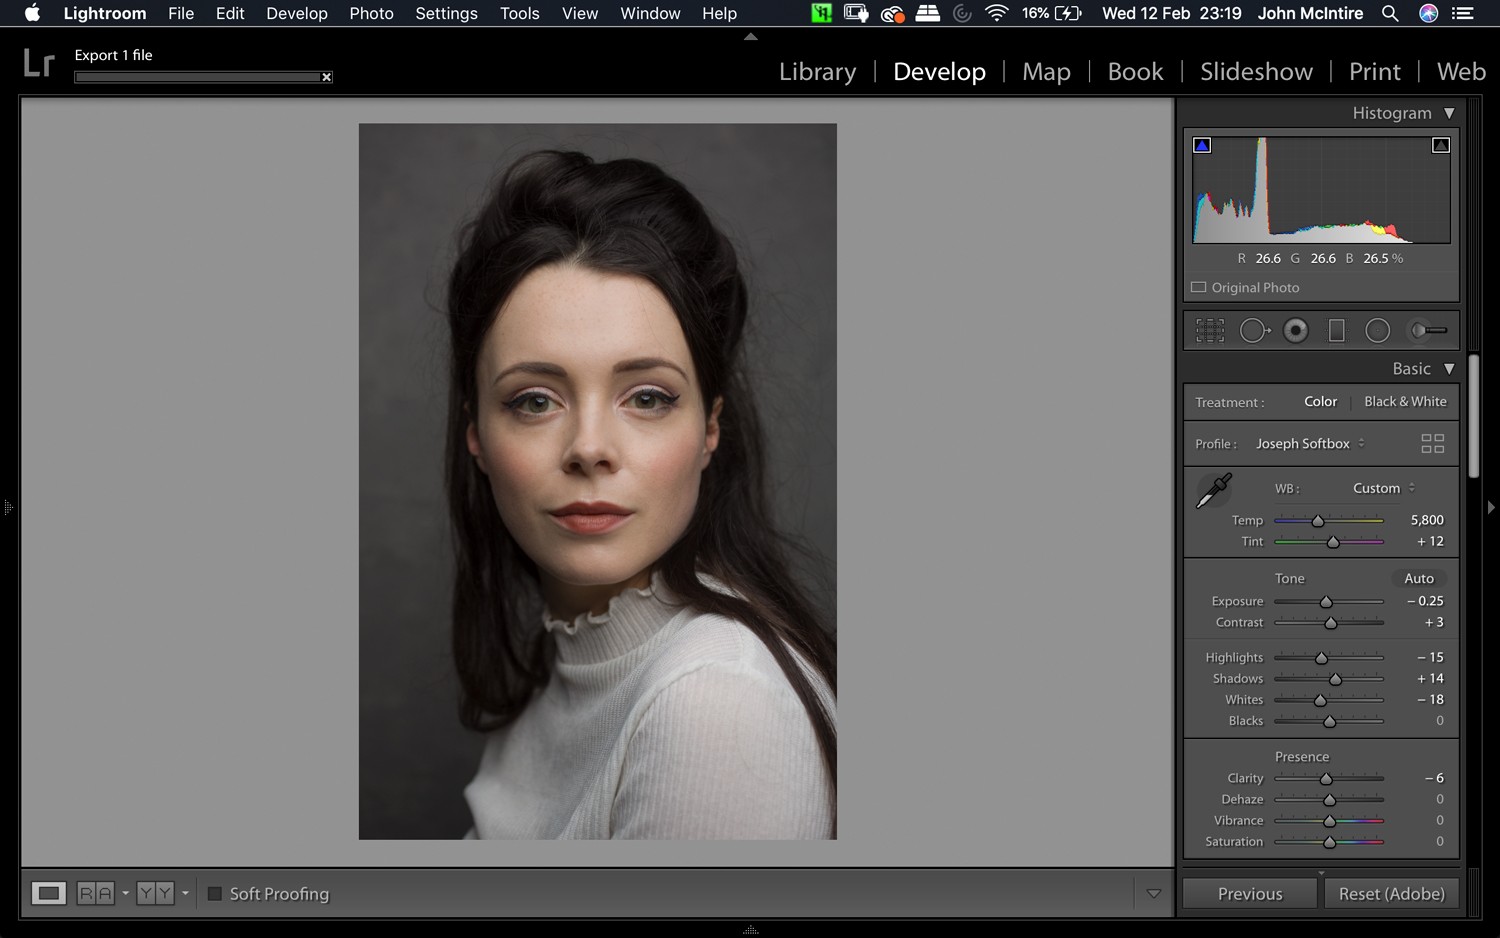The image size is (1500, 938).
Task: Switch Treatment to Black & White
Action: tap(1405, 401)
